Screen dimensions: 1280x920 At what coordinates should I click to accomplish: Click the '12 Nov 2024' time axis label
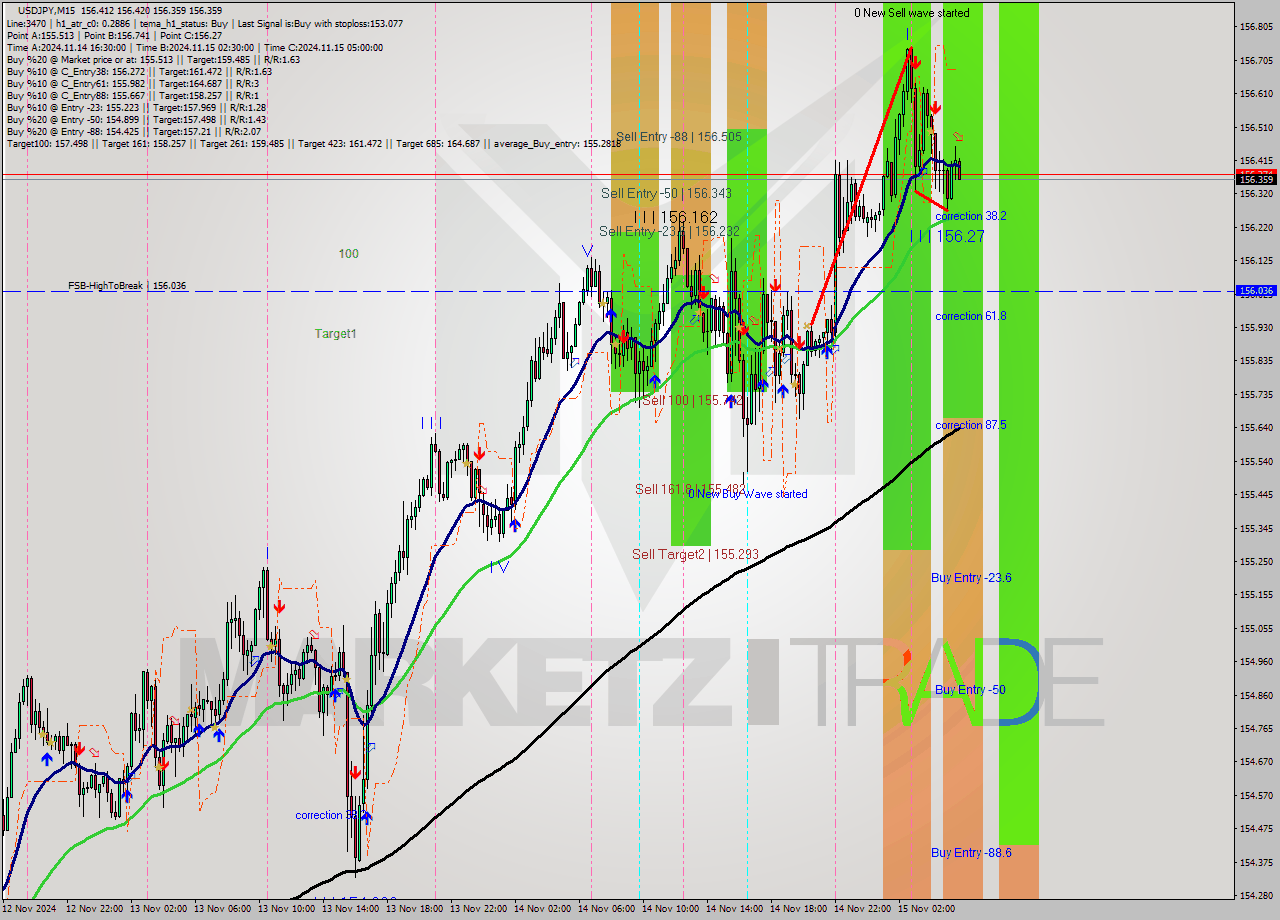click(x=30, y=909)
